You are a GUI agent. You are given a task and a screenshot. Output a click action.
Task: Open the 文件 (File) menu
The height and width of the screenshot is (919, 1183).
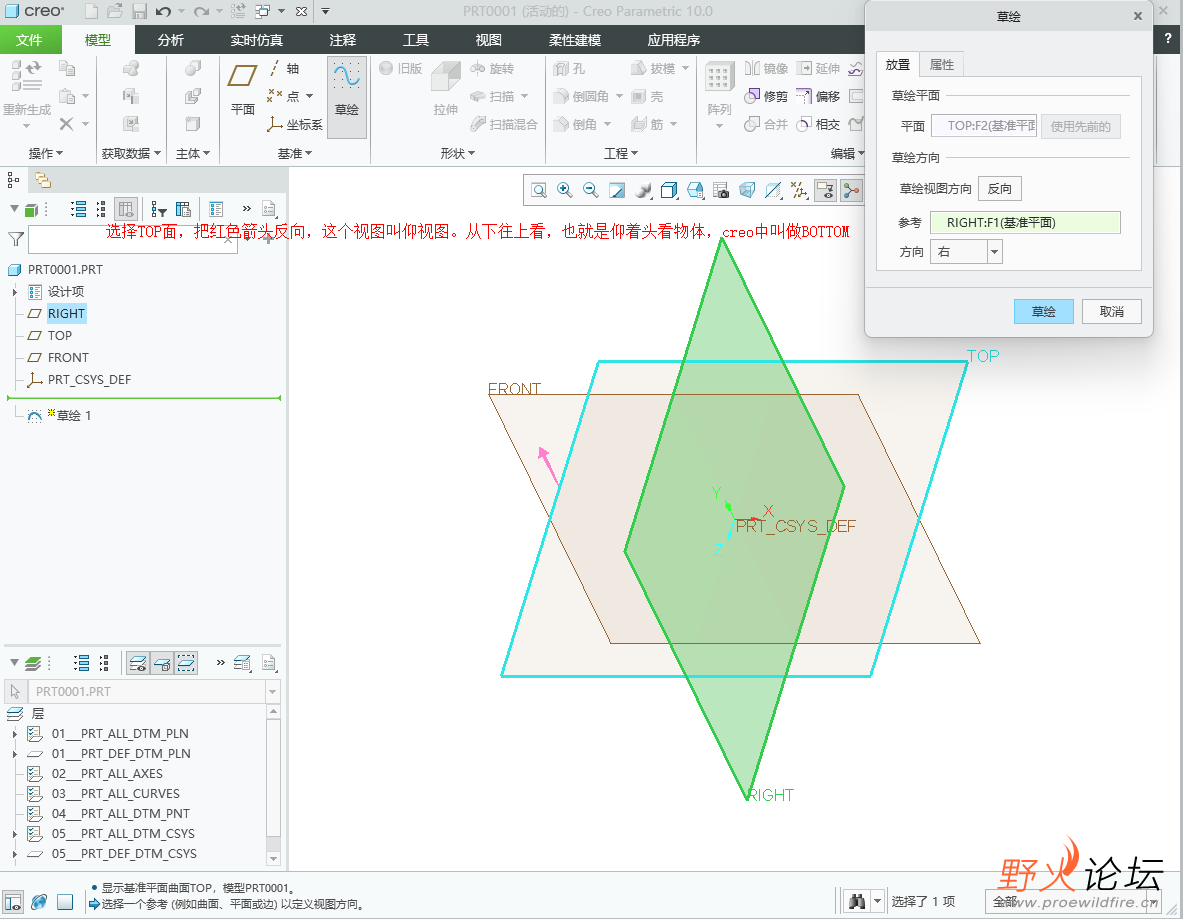pyautogui.click(x=29, y=40)
